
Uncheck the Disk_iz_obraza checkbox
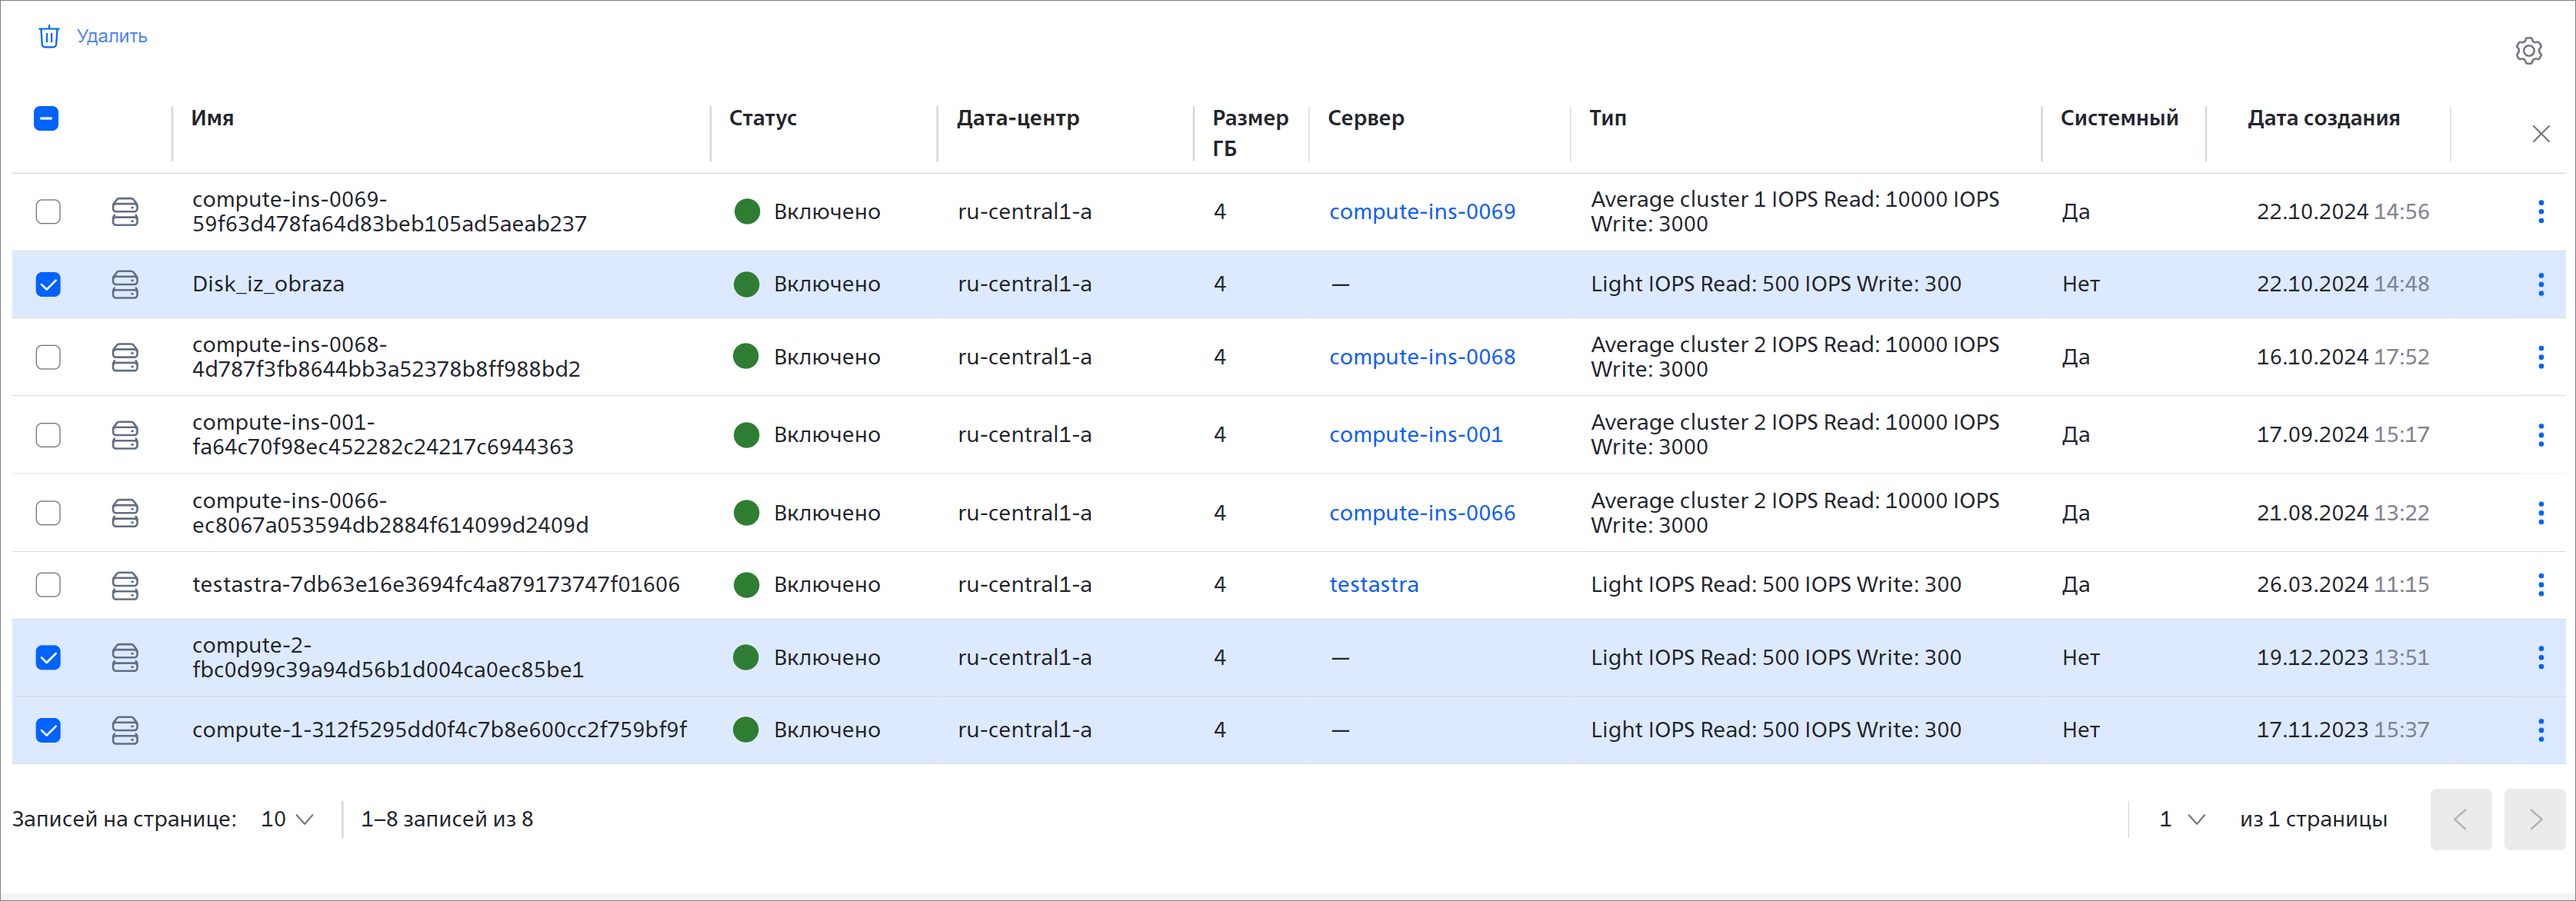48,284
